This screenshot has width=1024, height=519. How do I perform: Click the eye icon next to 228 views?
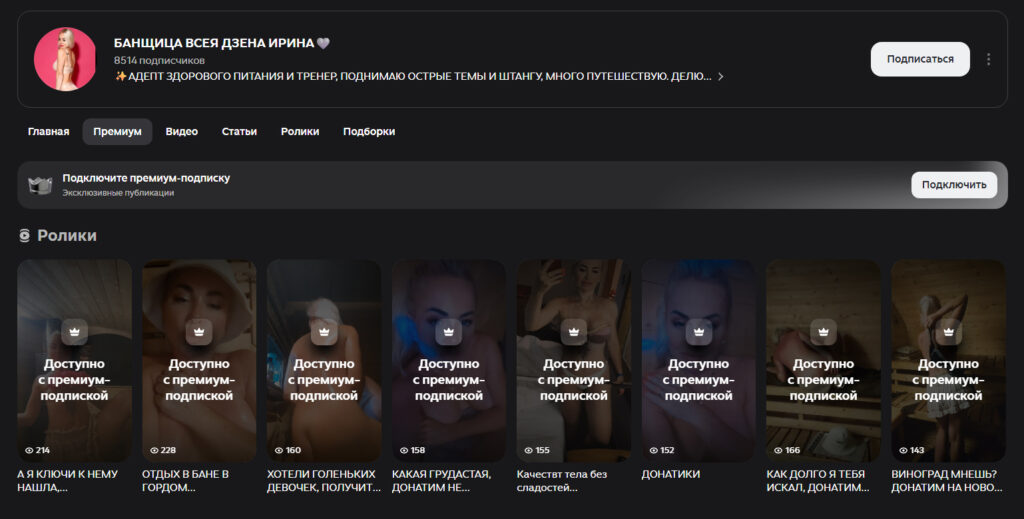click(155, 450)
